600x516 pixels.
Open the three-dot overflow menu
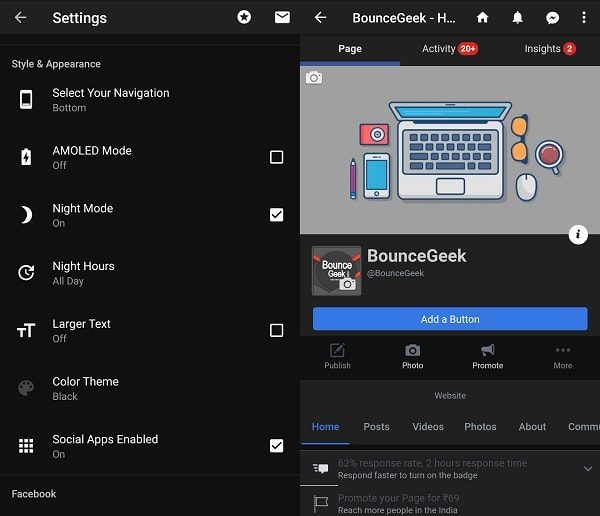click(x=584, y=18)
